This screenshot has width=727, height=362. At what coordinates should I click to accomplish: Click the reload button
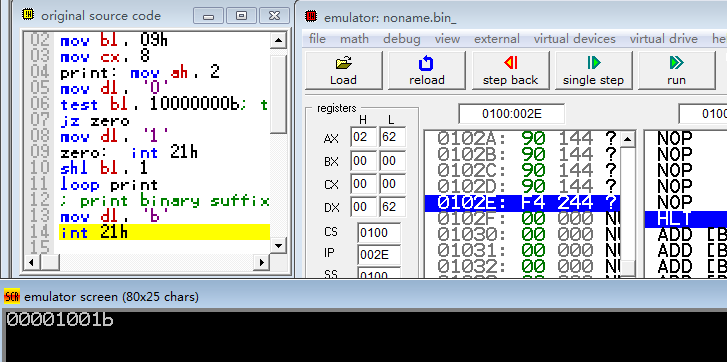click(x=427, y=70)
